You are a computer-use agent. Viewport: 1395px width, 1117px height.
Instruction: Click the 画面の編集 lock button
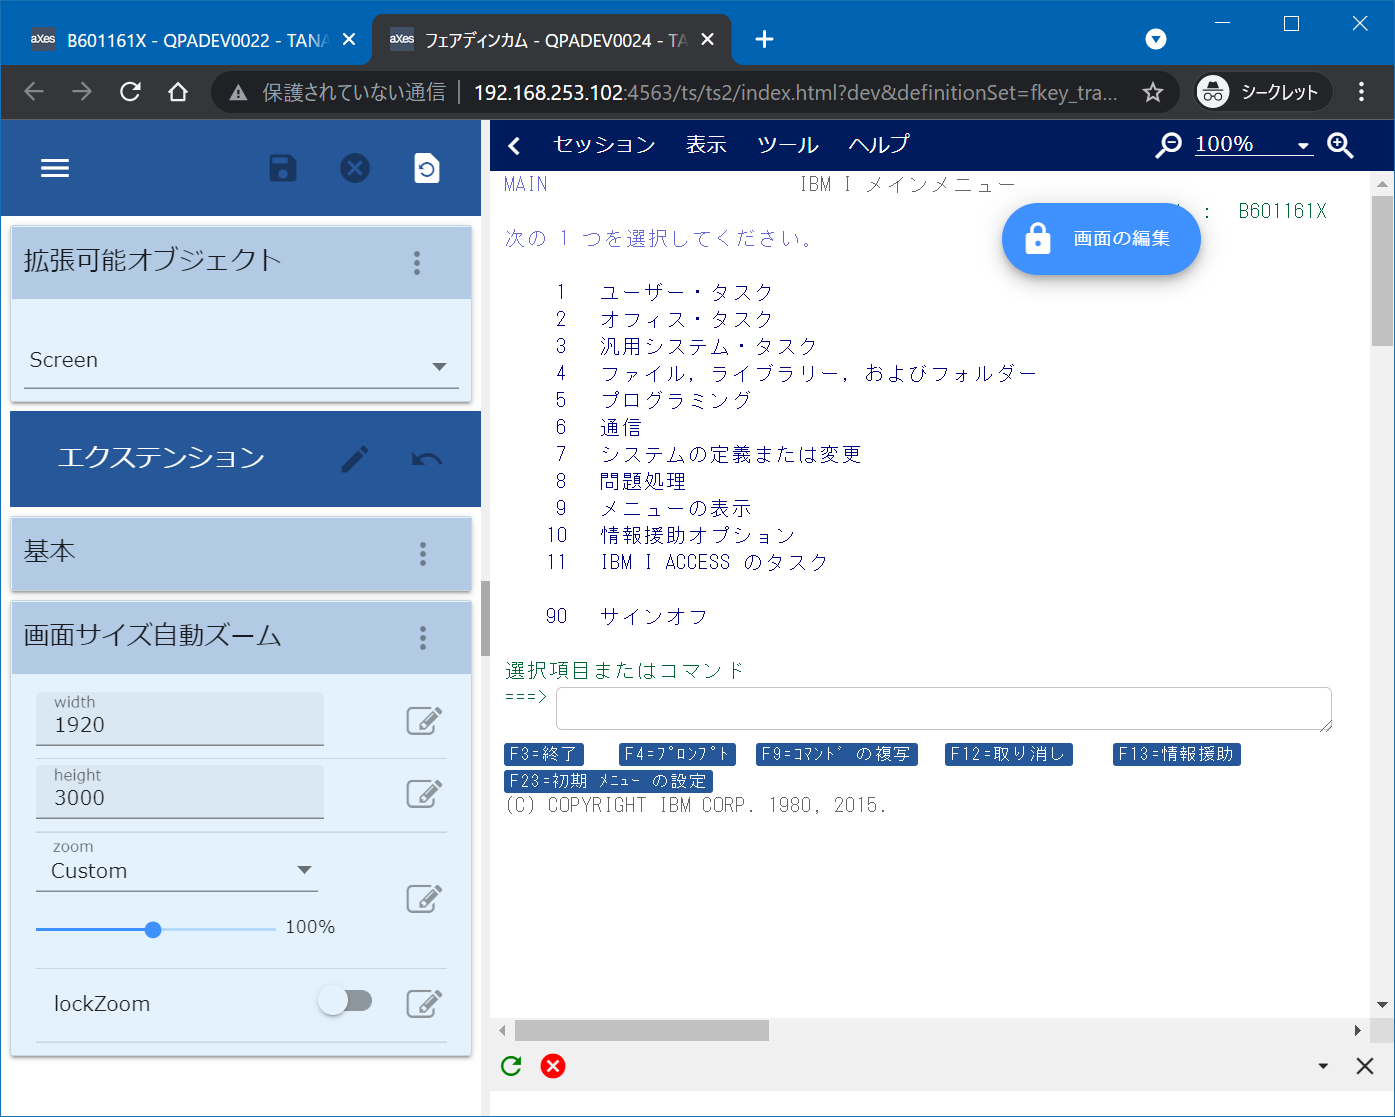point(1101,238)
